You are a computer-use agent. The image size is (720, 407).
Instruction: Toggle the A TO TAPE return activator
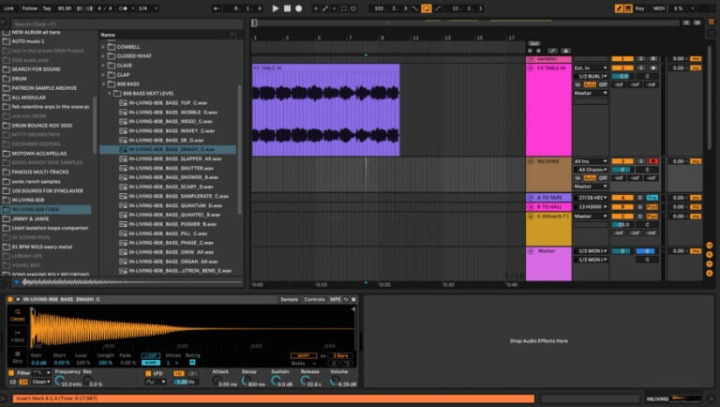click(x=622, y=198)
